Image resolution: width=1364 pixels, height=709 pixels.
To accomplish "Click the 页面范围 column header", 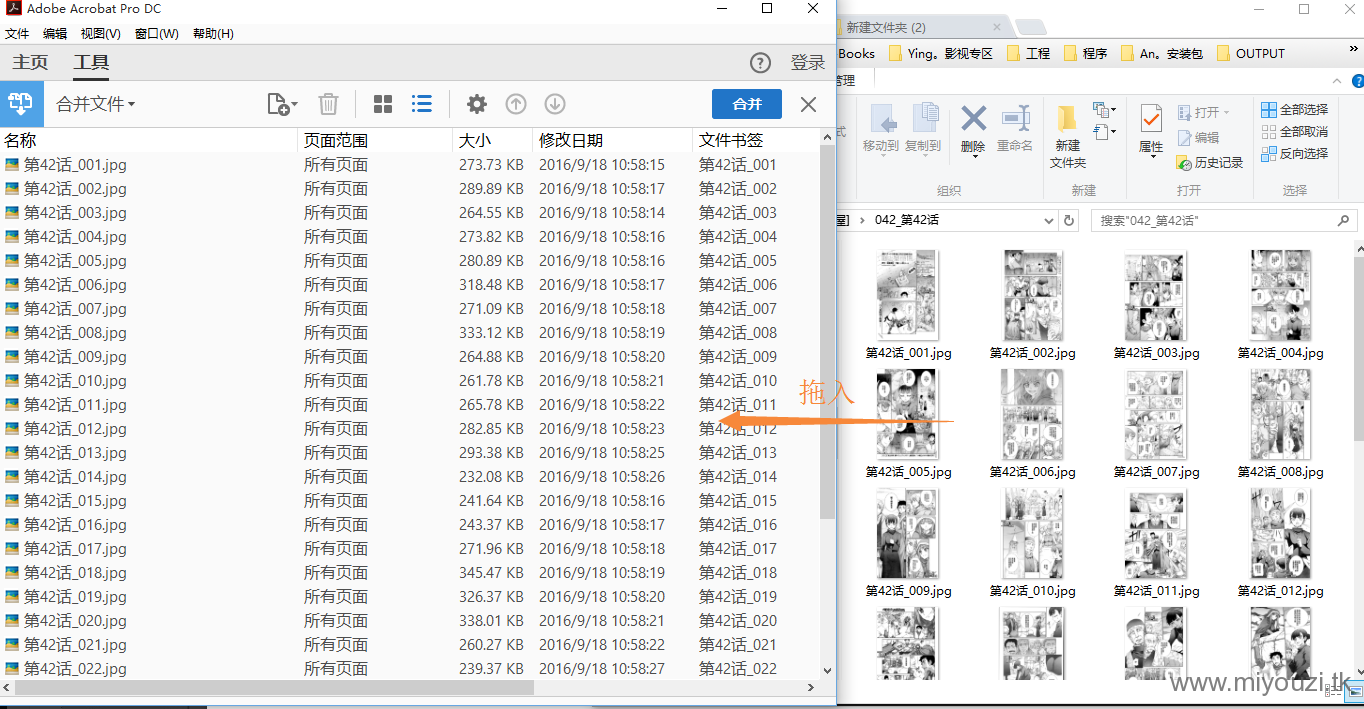I will [376, 140].
